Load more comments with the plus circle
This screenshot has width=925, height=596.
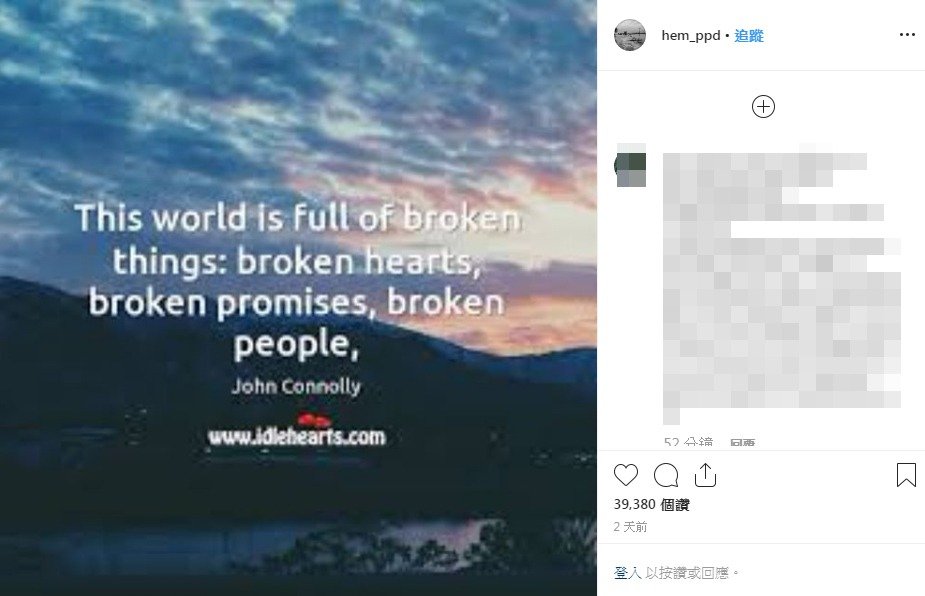coord(763,107)
